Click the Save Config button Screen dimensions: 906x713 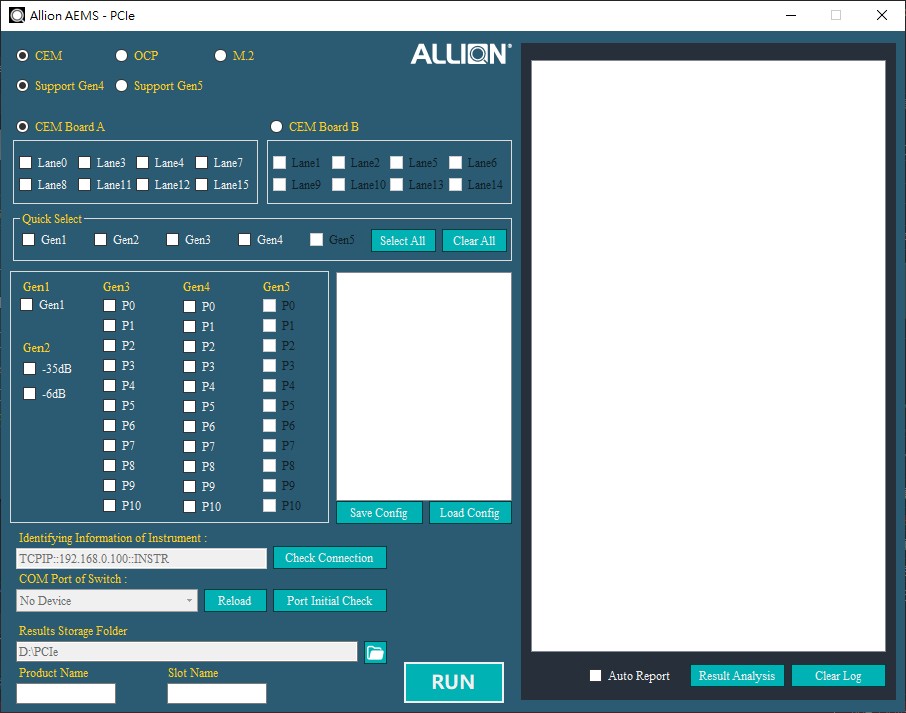[x=379, y=513]
